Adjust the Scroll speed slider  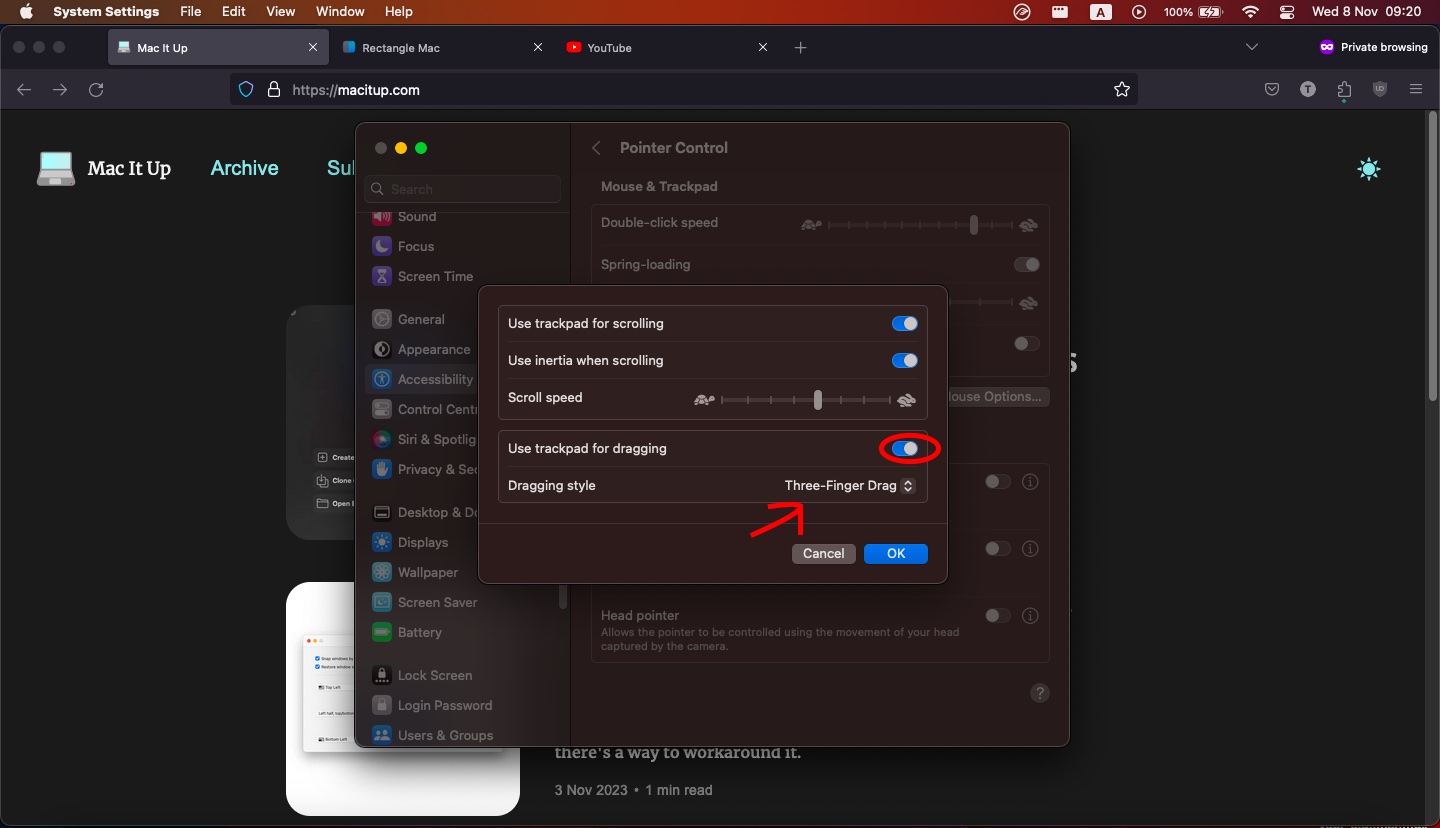(x=817, y=400)
